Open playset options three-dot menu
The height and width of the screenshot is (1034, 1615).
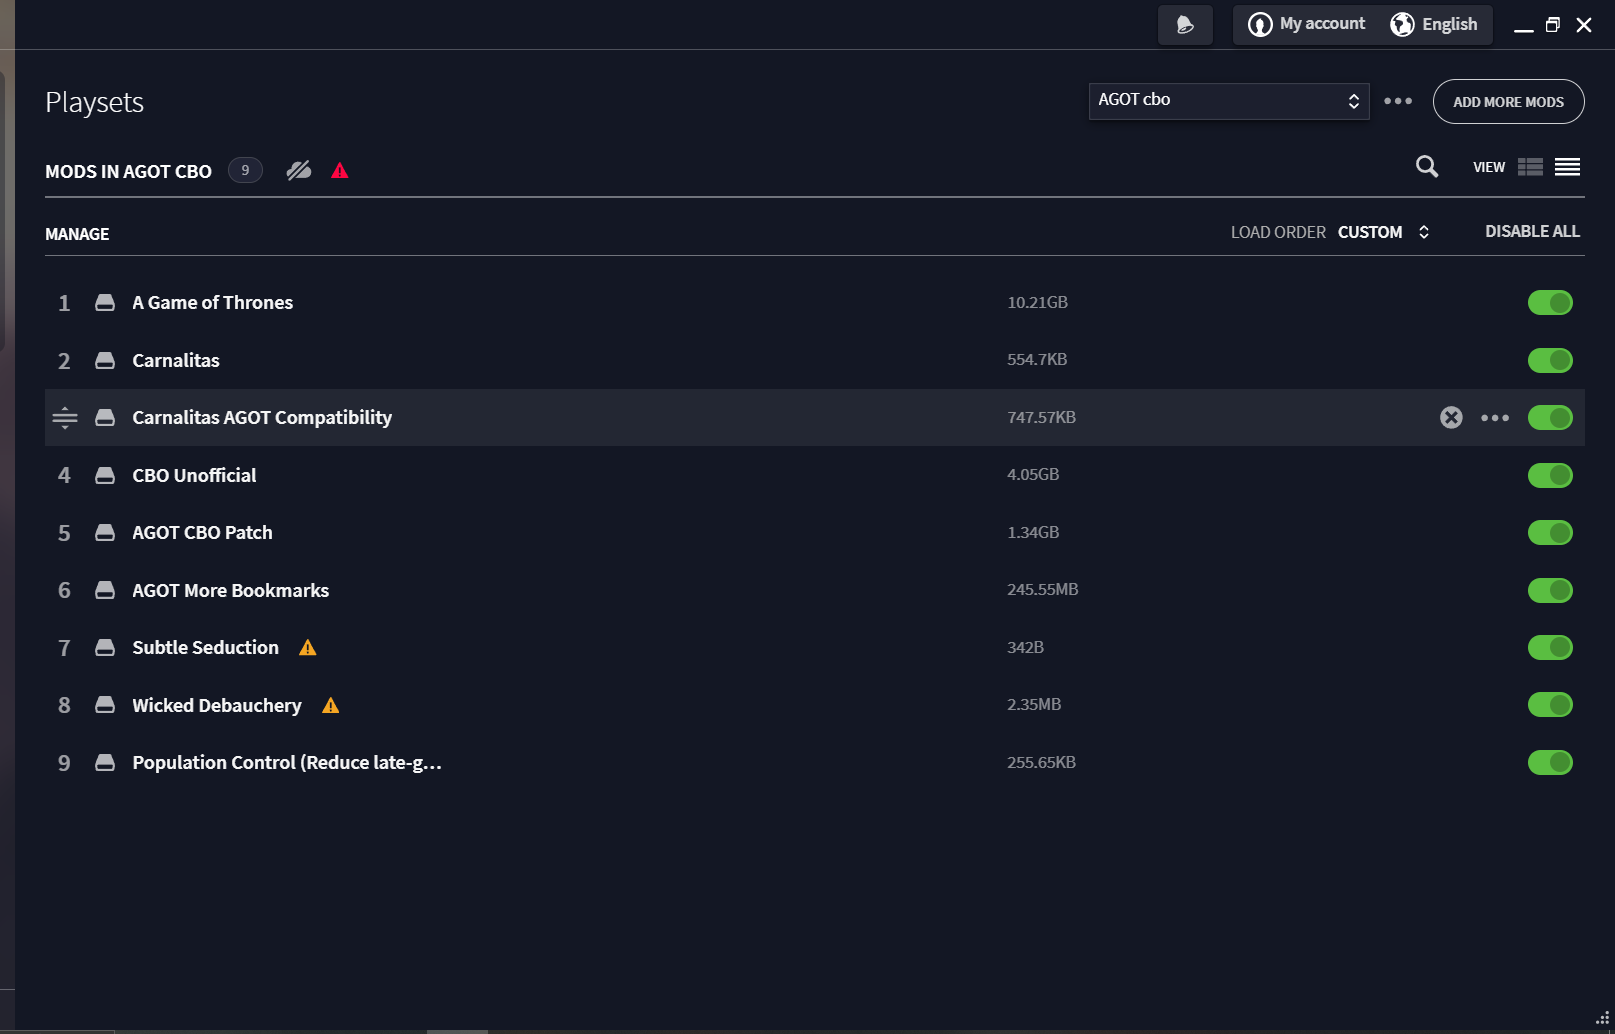click(x=1398, y=101)
